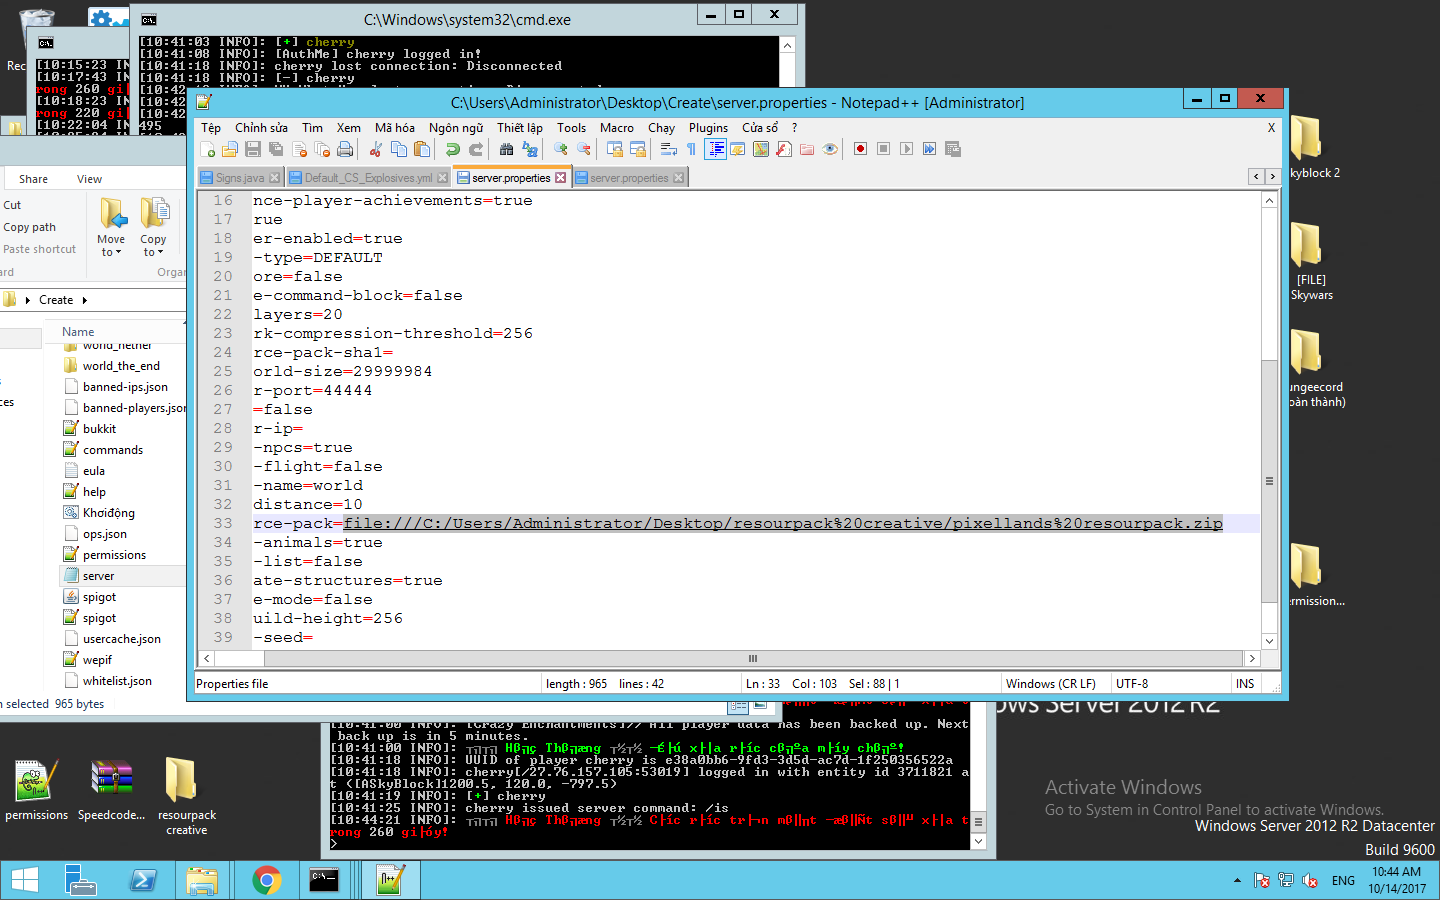This screenshot has width=1440, height=900.
Task: Click the Save file icon in Notepad++ toolbar
Action: point(253,149)
